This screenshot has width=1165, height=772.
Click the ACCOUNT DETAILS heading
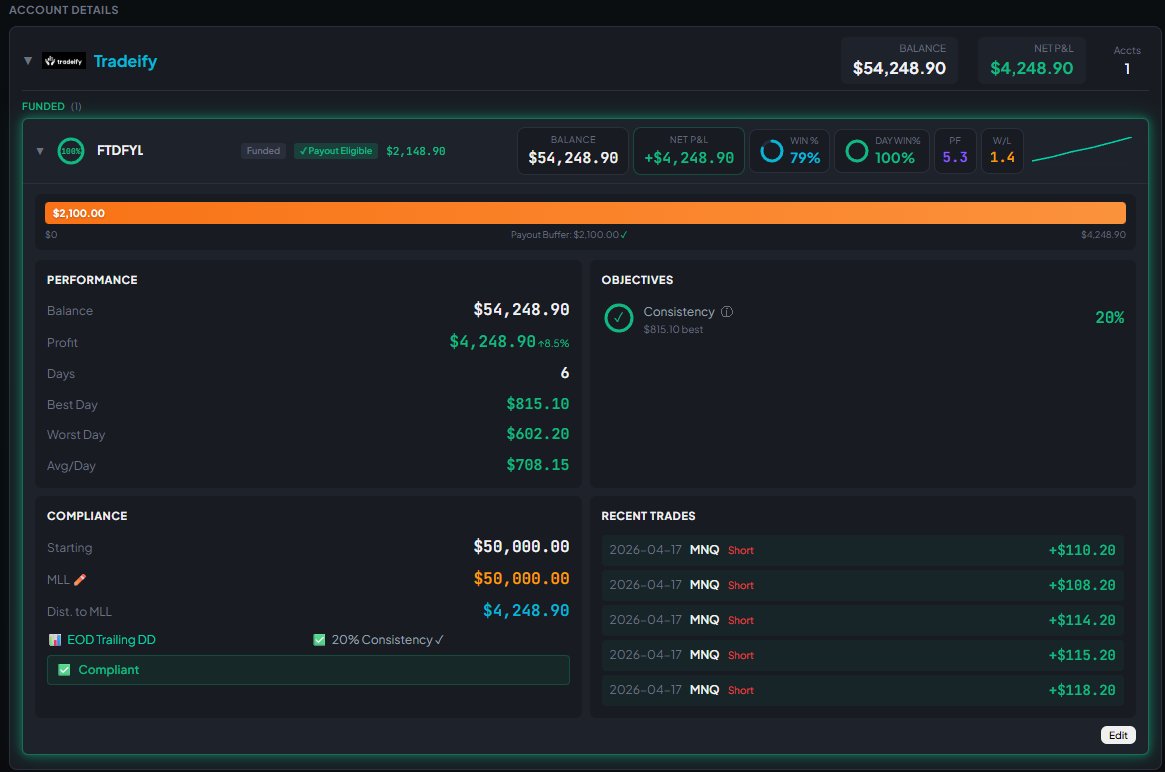63,10
